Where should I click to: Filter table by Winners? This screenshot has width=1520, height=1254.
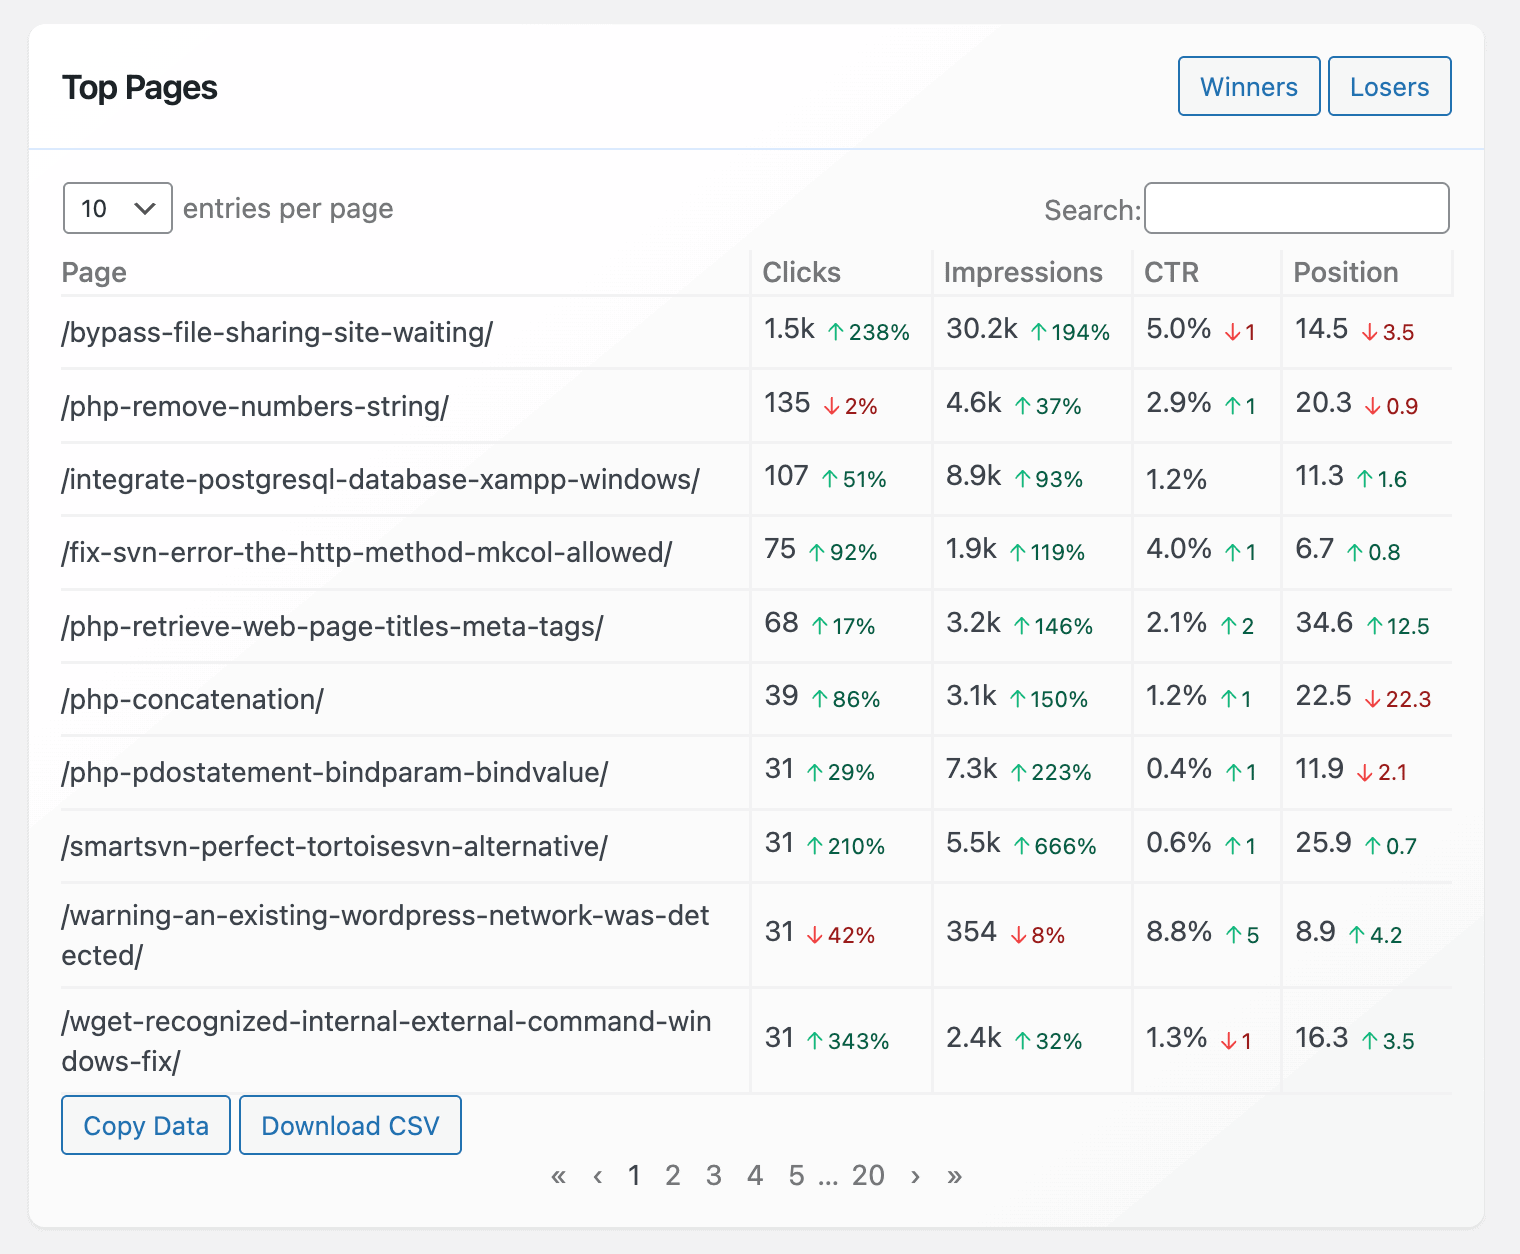[1248, 86]
